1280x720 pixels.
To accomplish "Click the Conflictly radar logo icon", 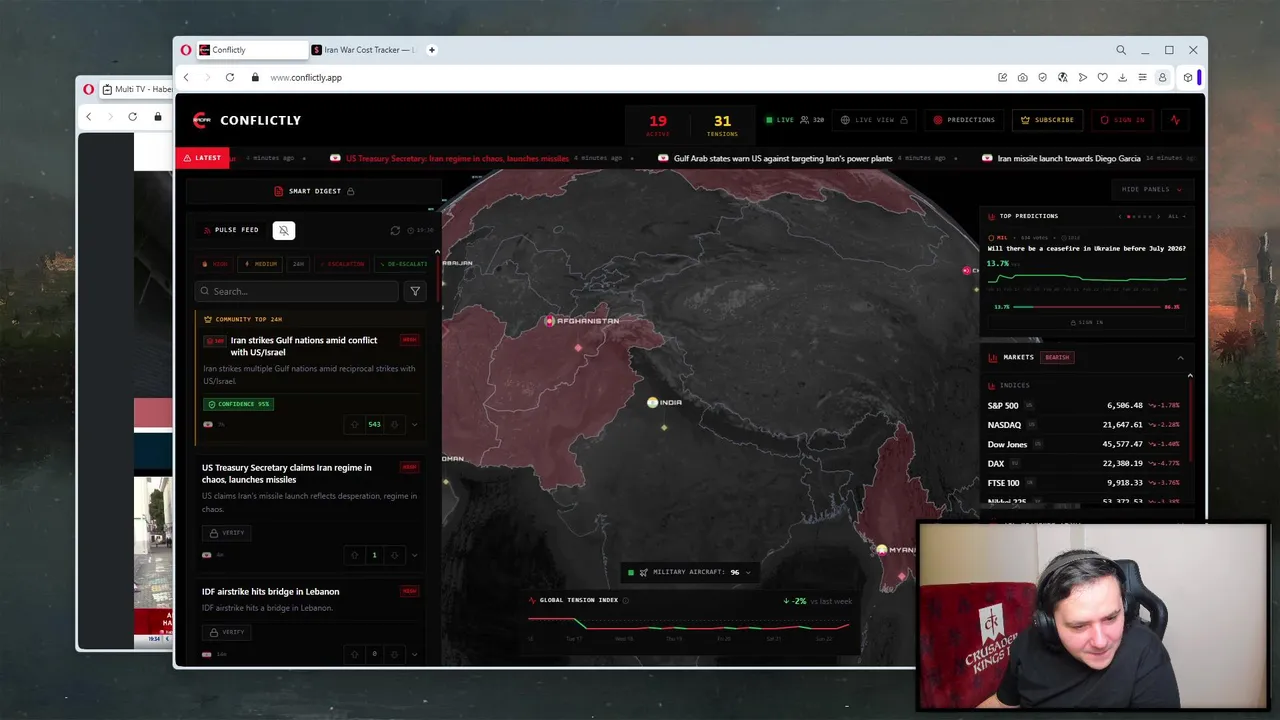I will point(201,120).
